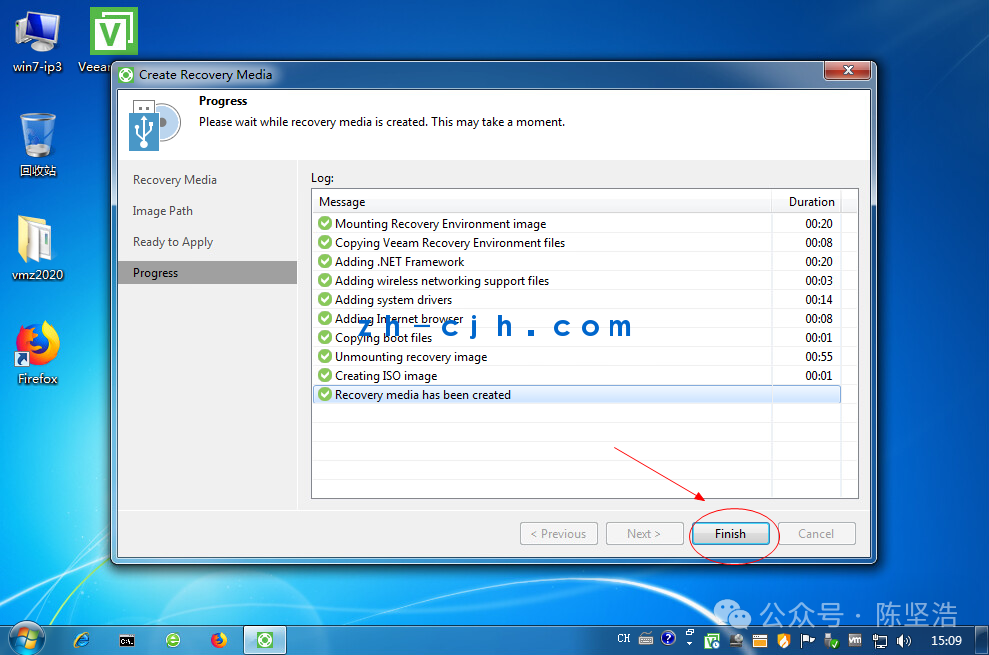The height and width of the screenshot is (655, 989).
Task: Close the Create Recovery Media dialog
Action: coord(848,70)
